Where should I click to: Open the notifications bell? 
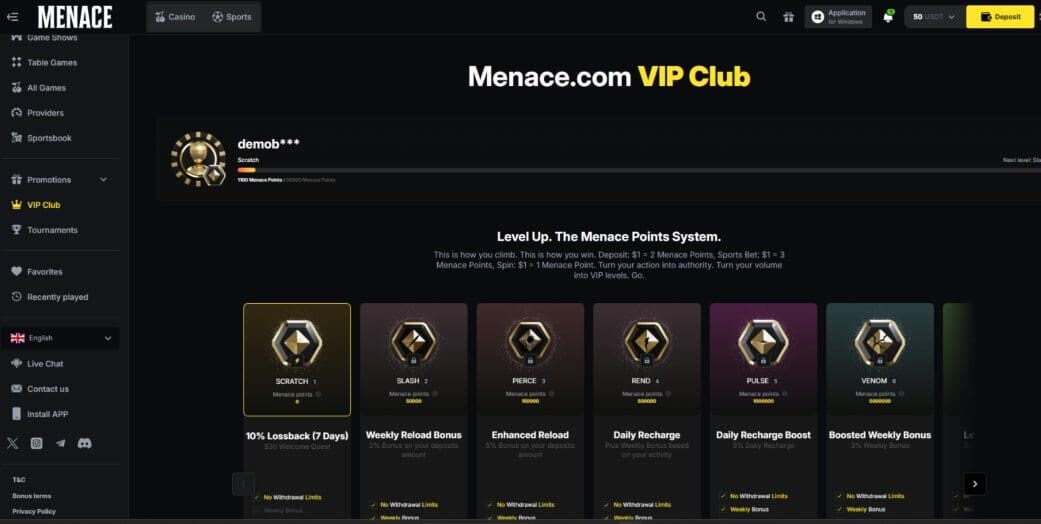point(888,17)
